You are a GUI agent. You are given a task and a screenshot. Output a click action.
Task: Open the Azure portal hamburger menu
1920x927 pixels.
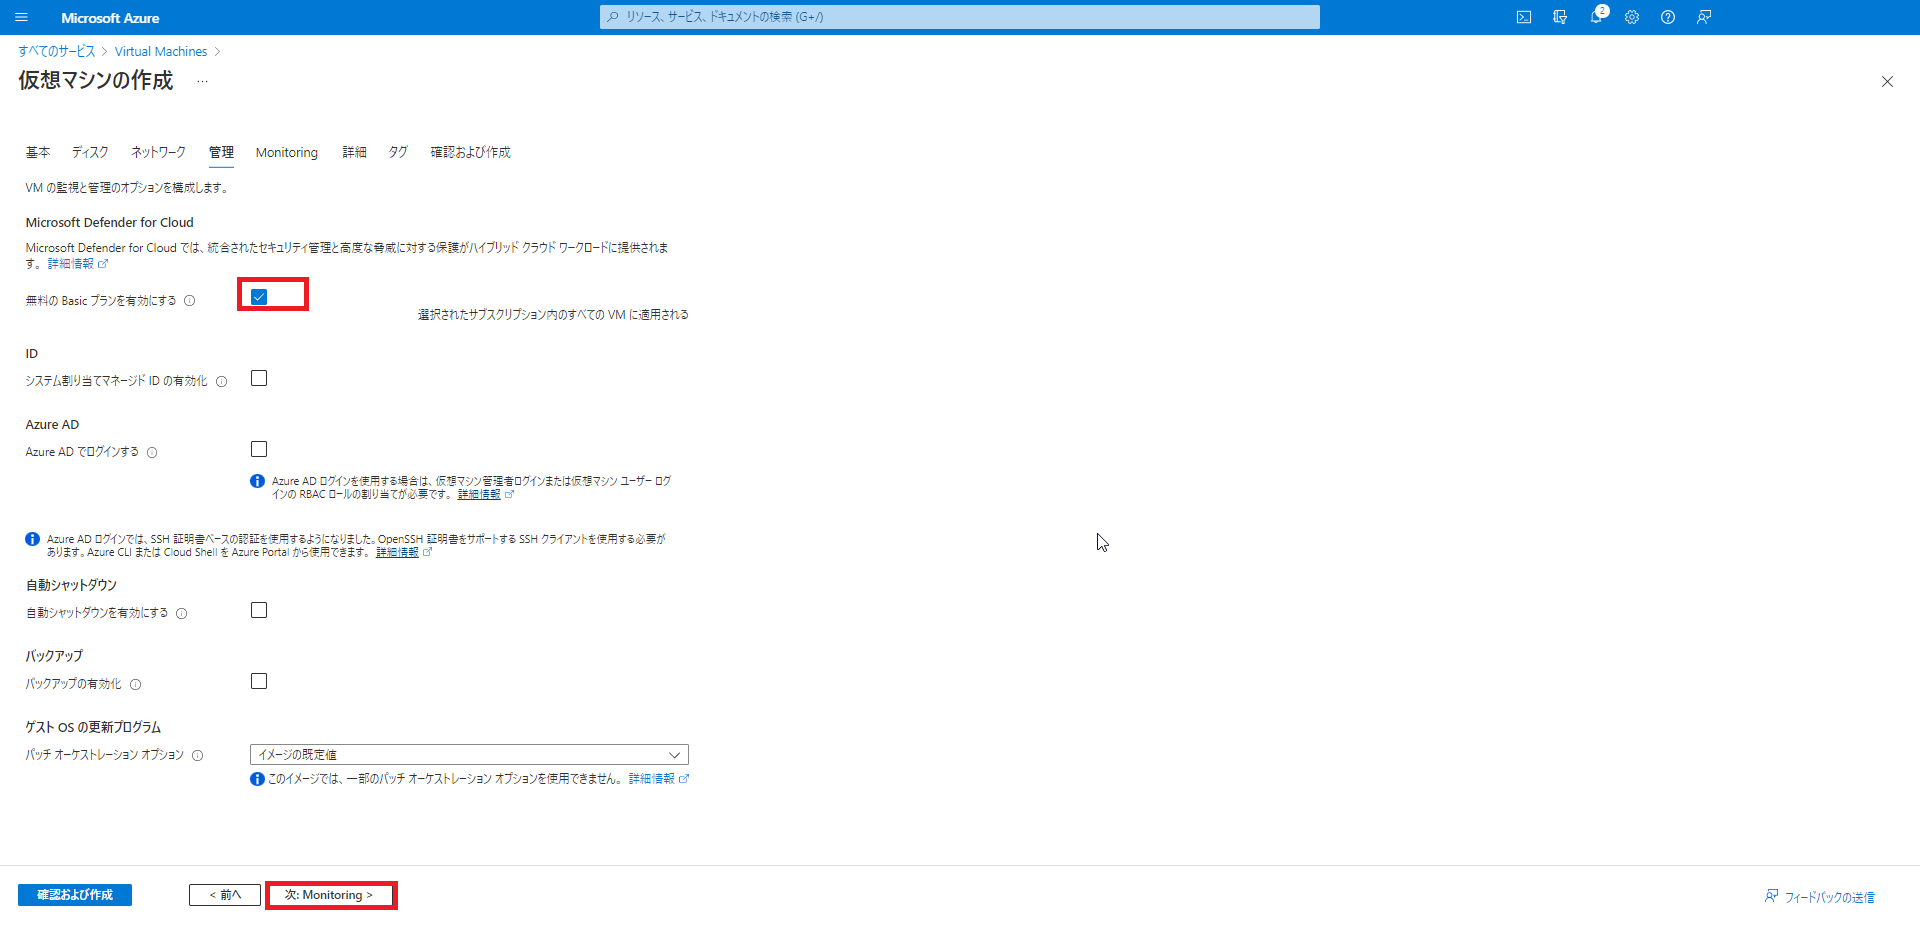tap(21, 17)
